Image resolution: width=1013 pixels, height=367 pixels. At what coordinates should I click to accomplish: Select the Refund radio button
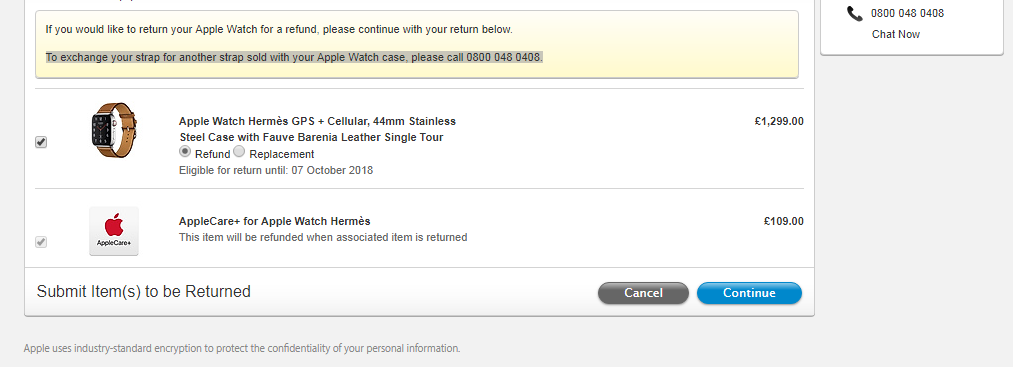(185, 152)
